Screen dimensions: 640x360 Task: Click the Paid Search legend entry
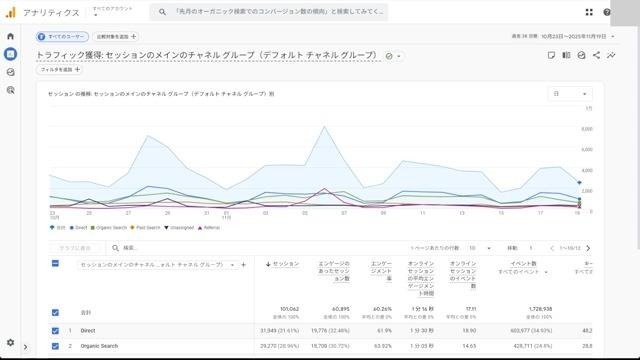(x=145, y=228)
